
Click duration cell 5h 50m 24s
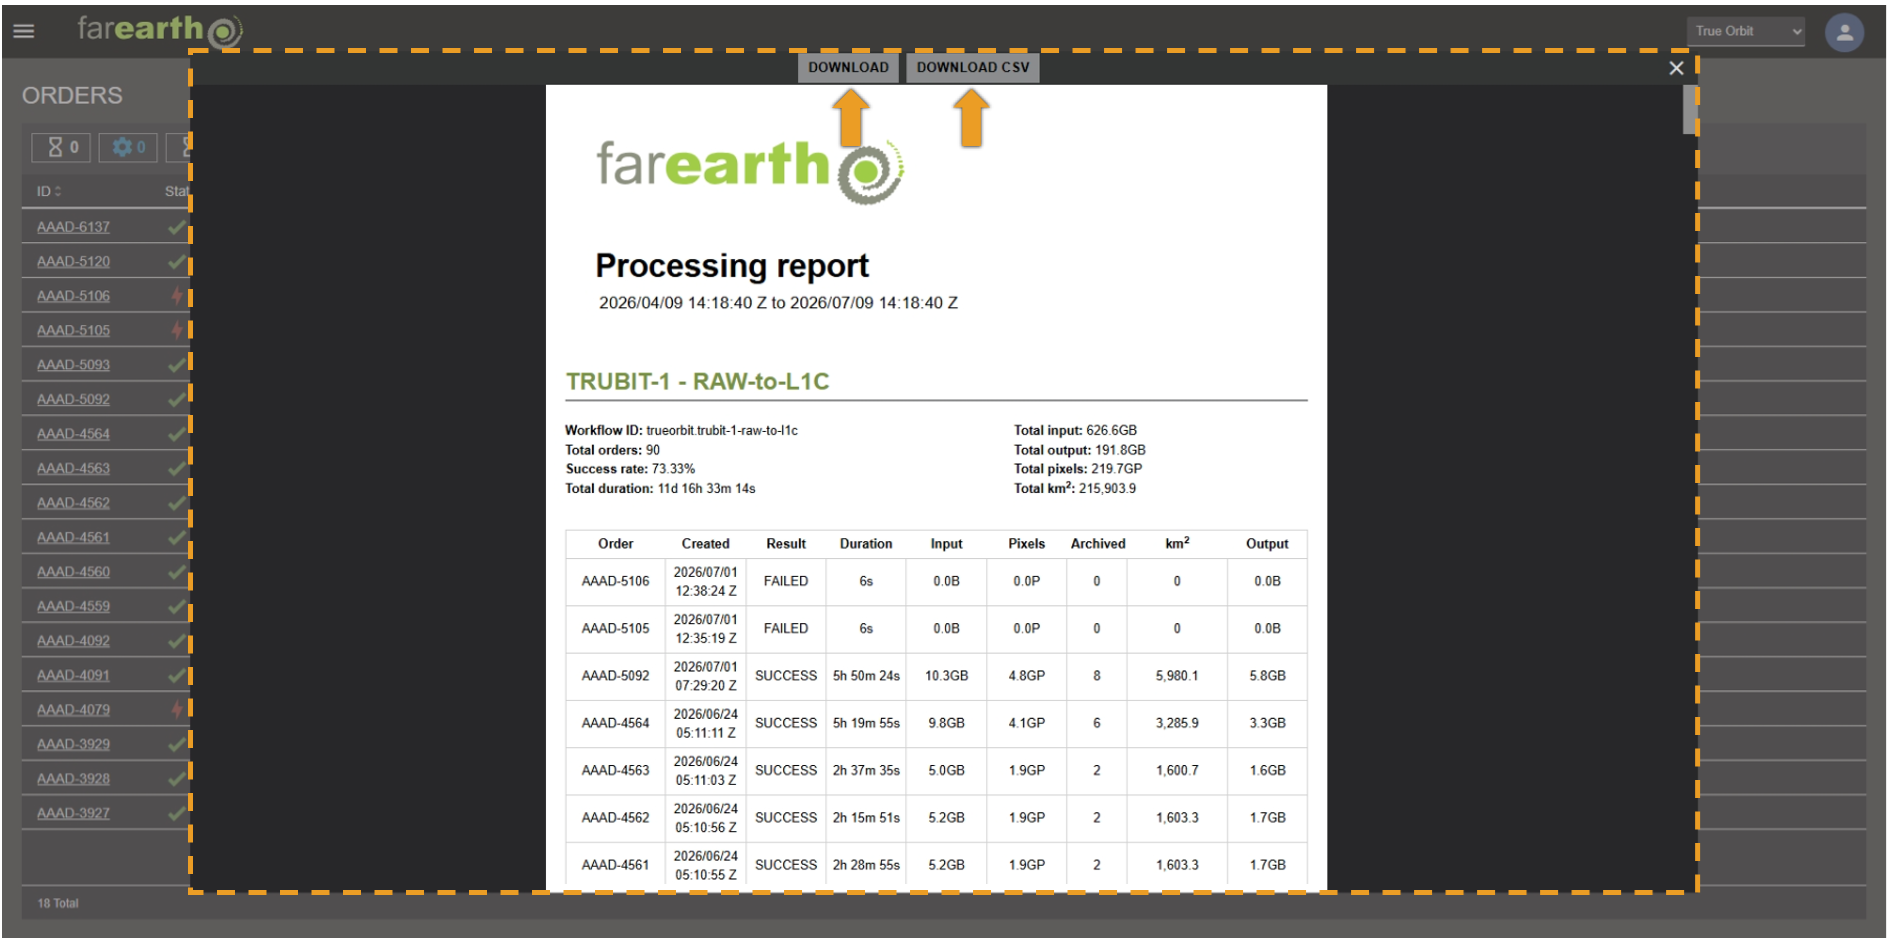(866, 676)
